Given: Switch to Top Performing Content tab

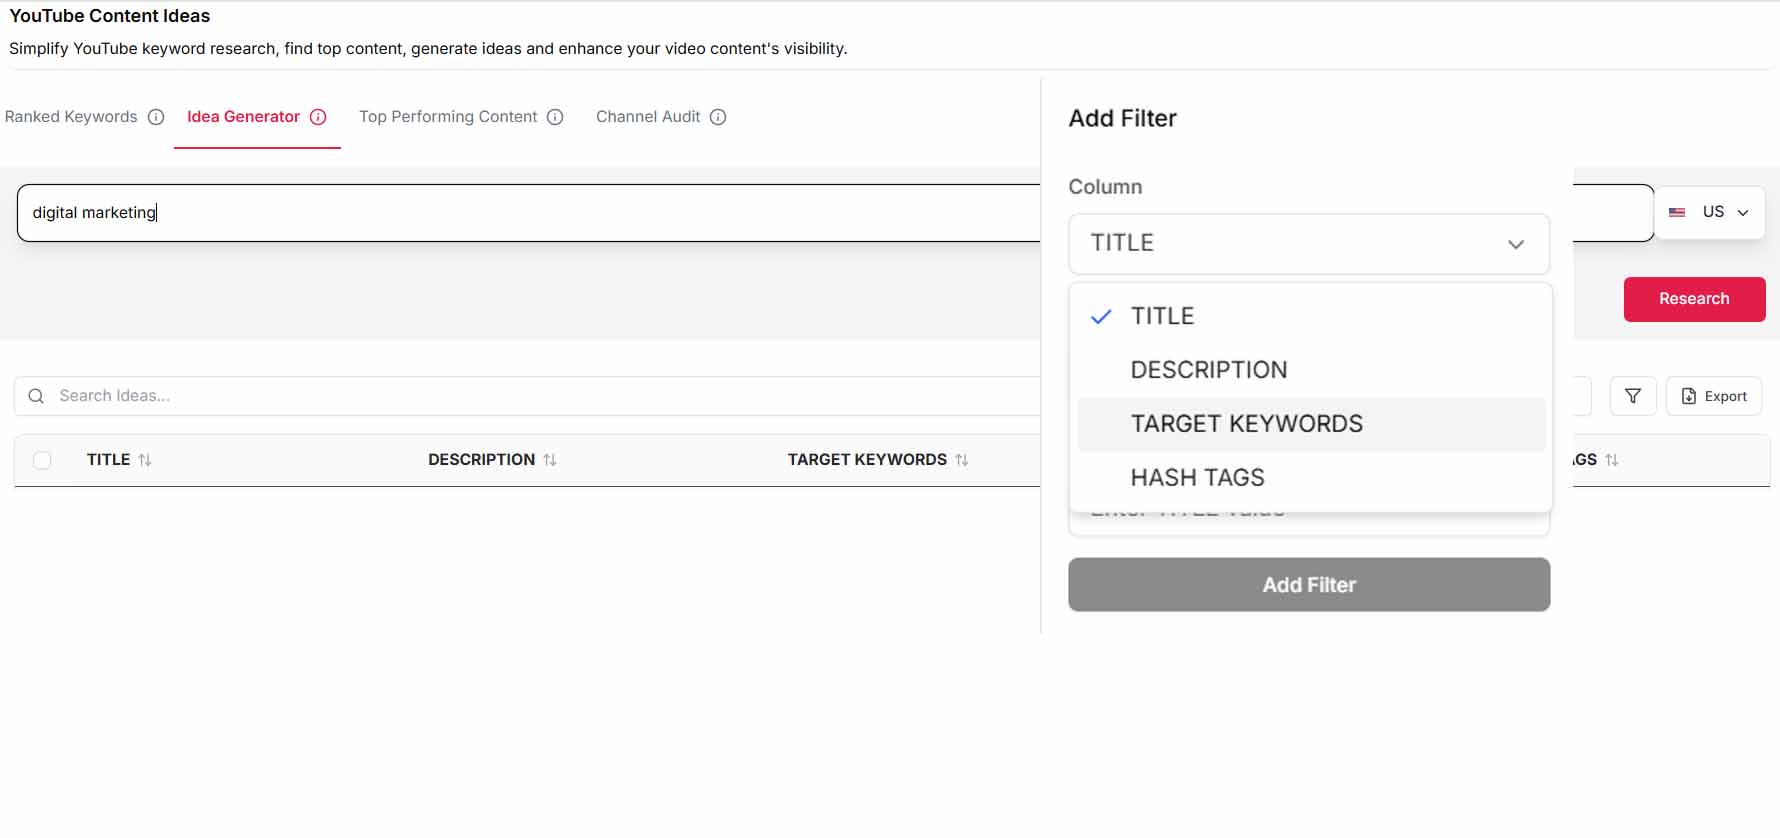Looking at the screenshot, I should pos(448,117).
